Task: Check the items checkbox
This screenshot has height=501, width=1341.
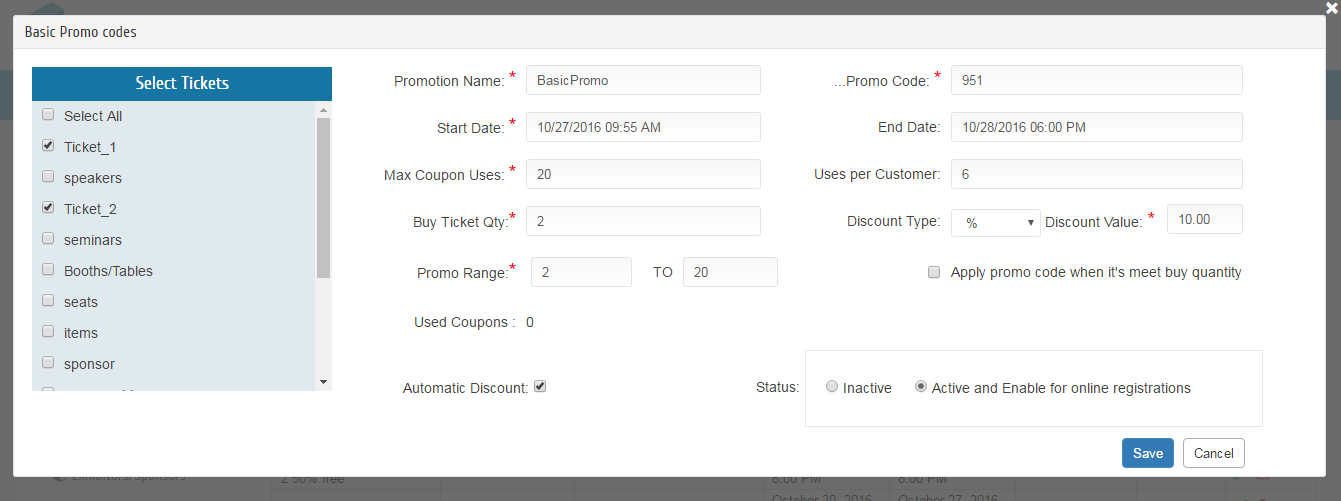Action: tap(48, 332)
